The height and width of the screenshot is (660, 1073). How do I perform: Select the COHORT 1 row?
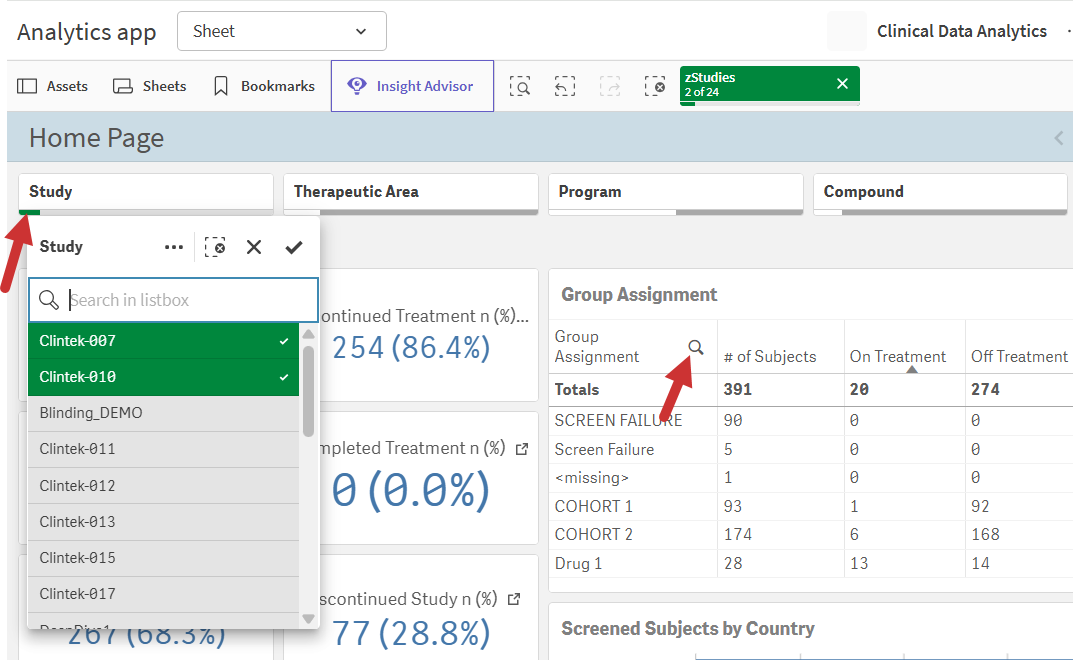[594, 507]
